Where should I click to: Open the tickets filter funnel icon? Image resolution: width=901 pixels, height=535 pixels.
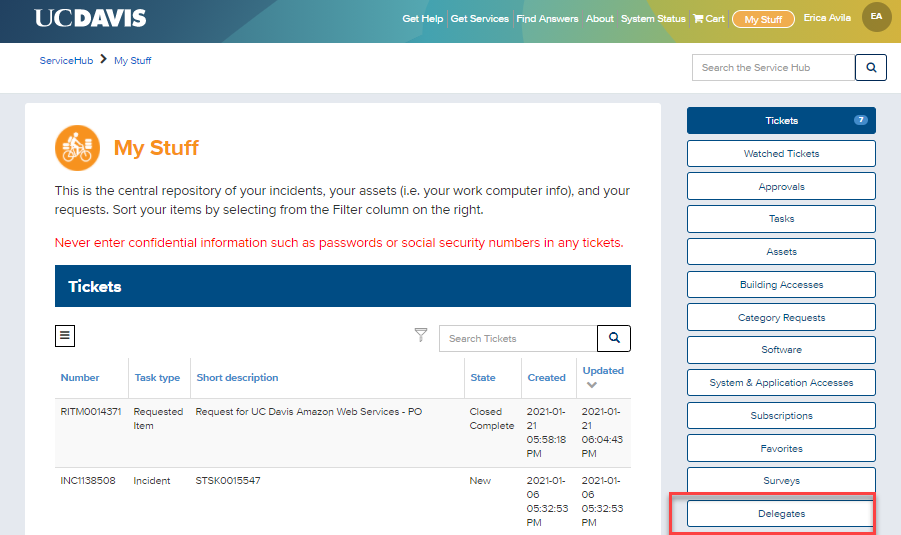pyautogui.click(x=421, y=336)
